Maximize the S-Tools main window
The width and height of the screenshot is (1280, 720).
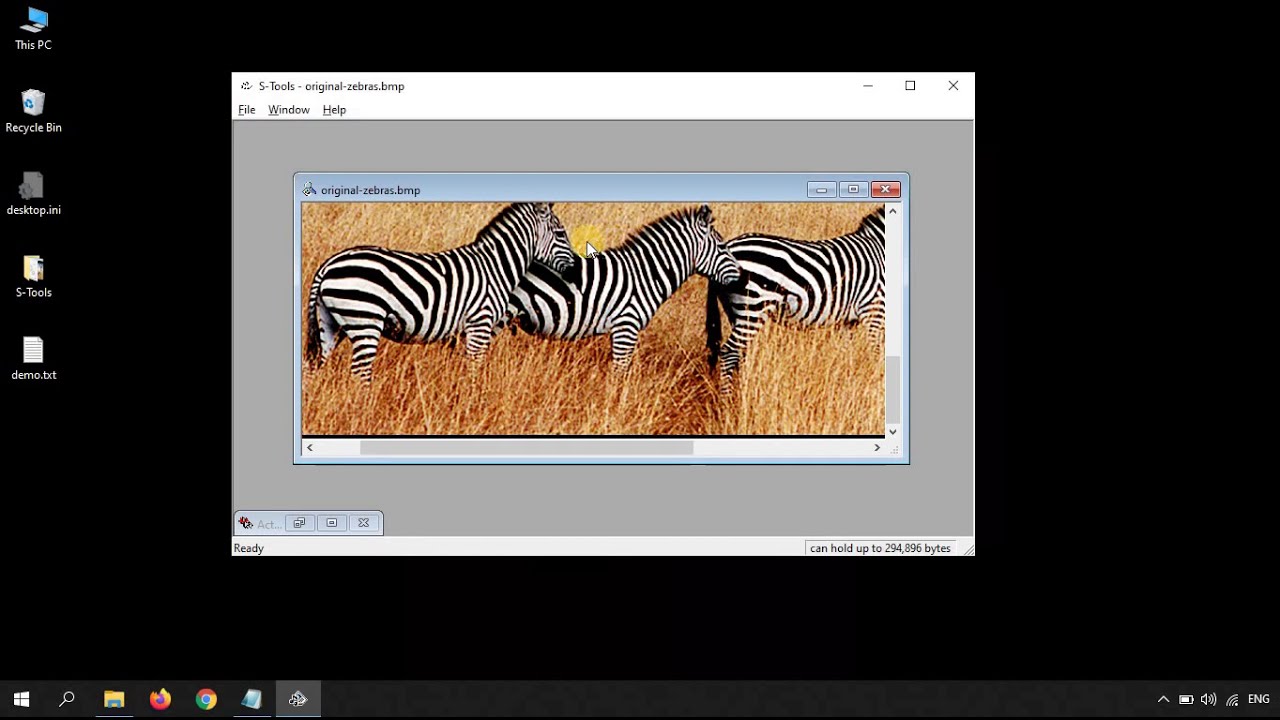910,86
